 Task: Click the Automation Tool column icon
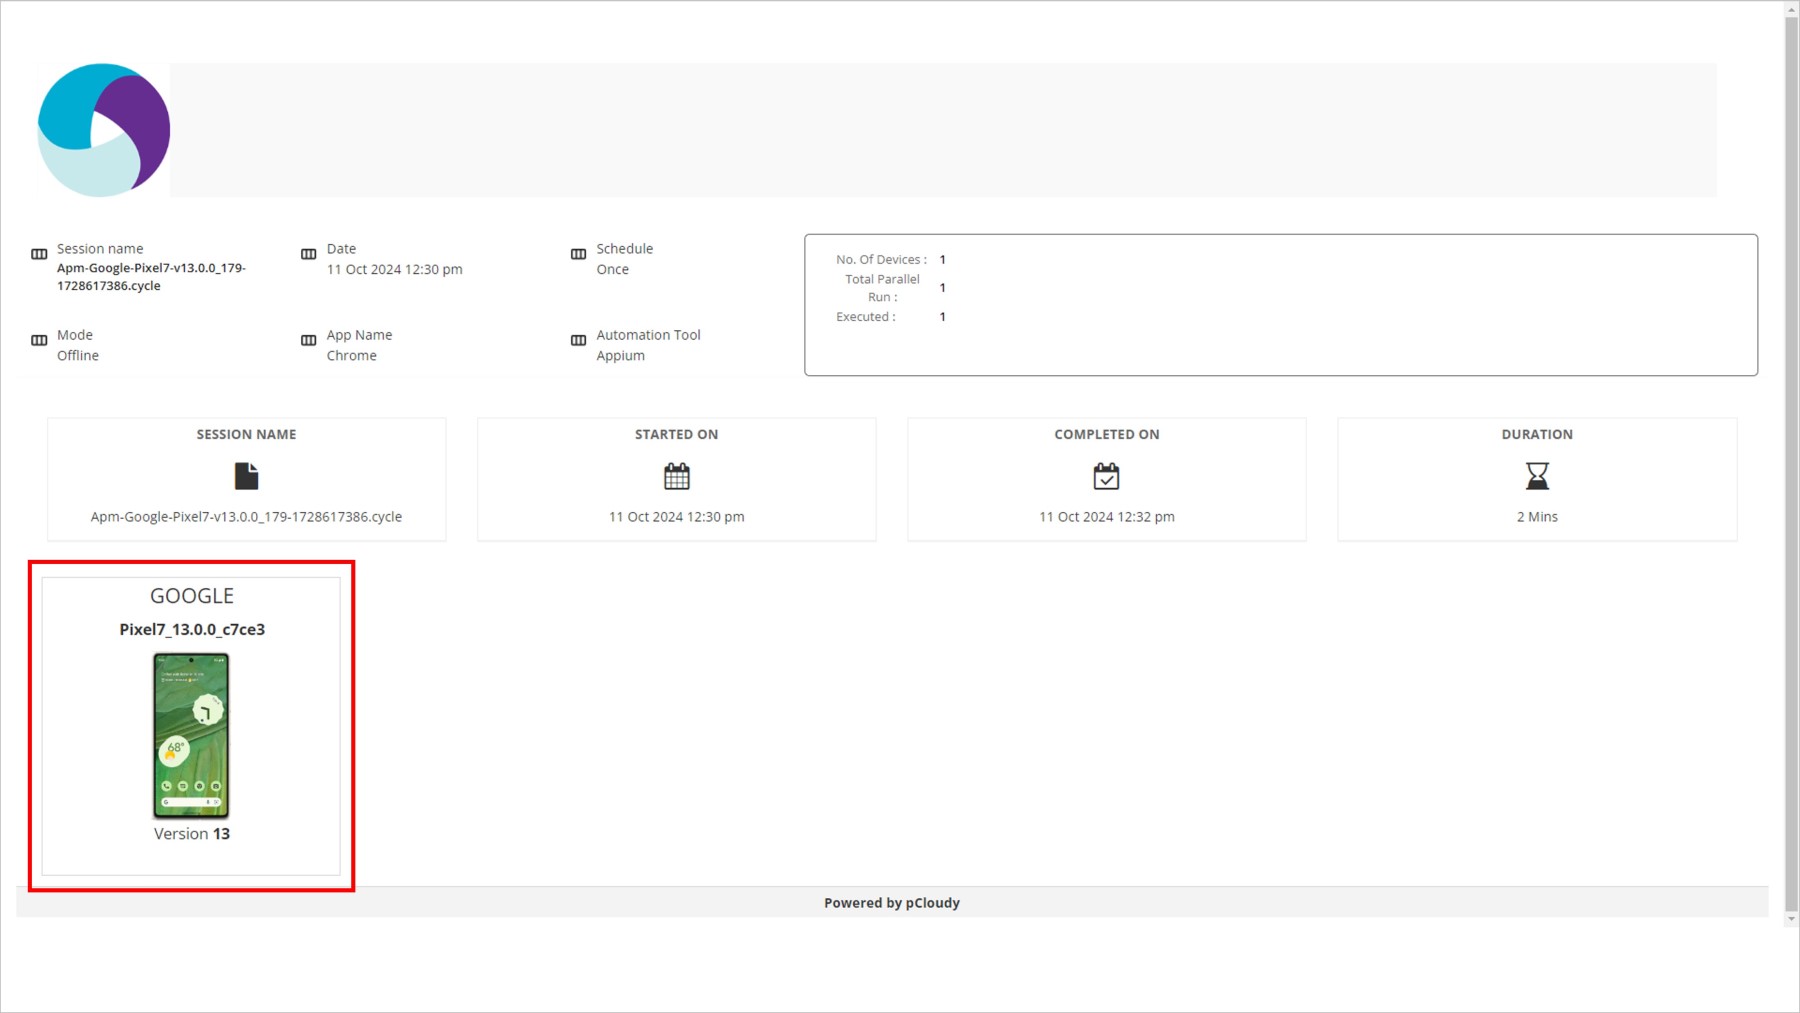[x=578, y=340]
